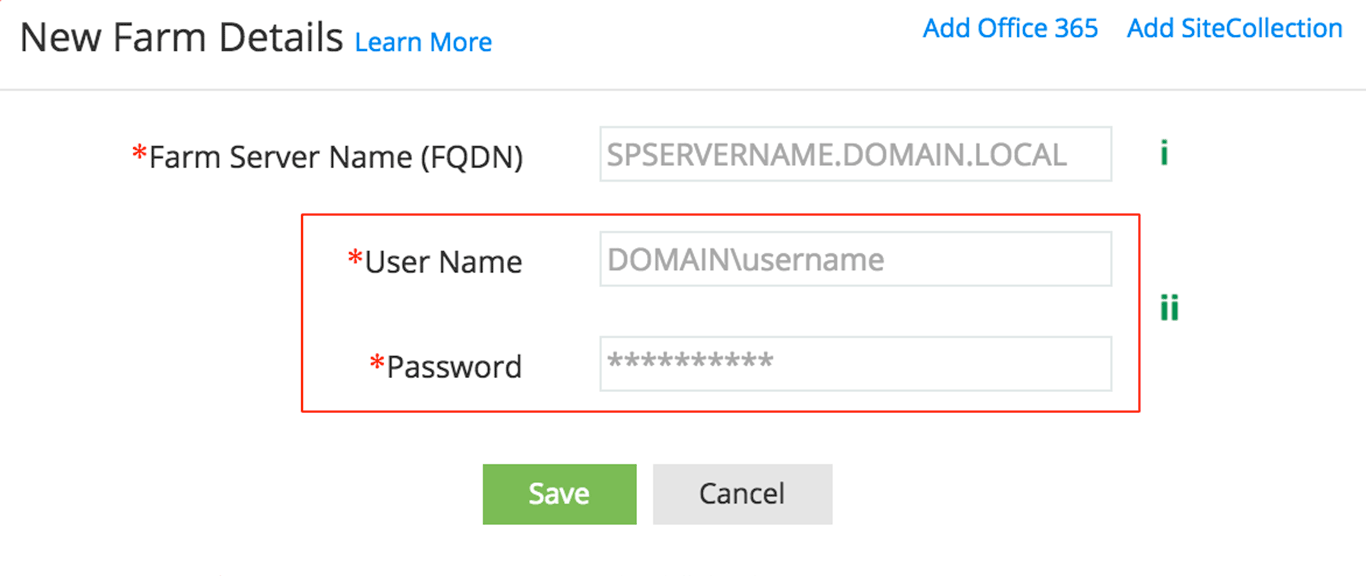Screen dimensions: 1366x576
Task: Click the green 'ii' info icon beside credentials
Action: [x=1168, y=308]
